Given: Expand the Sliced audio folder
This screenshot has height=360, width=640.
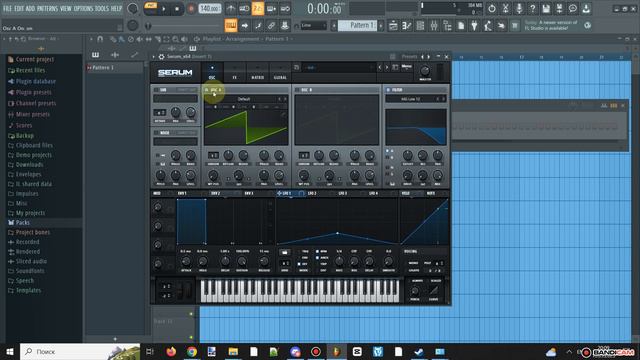Looking at the screenshot, I should [x=31, y=261].
